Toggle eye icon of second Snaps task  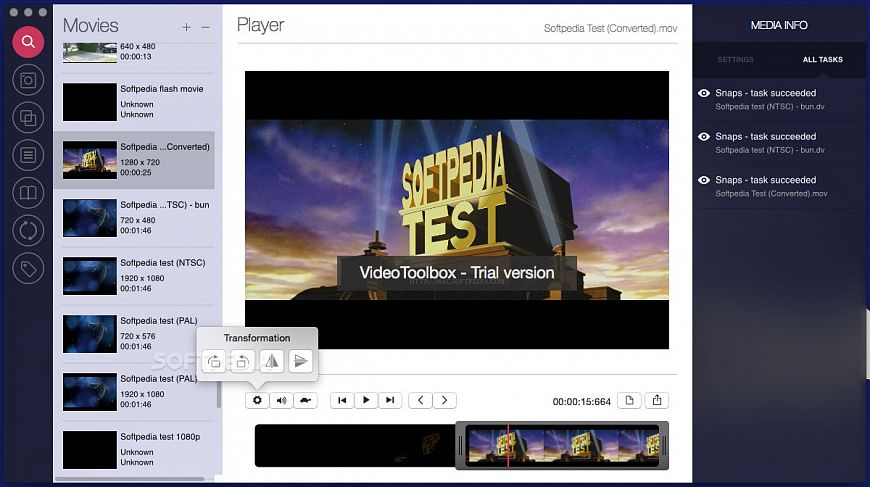click(704, 136)
